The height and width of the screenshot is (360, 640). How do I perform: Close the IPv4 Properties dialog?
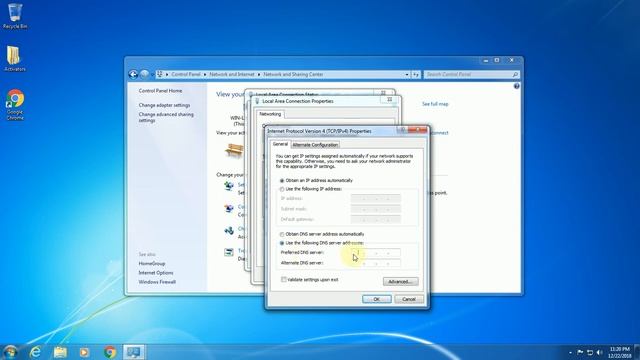tap(418, 130)
